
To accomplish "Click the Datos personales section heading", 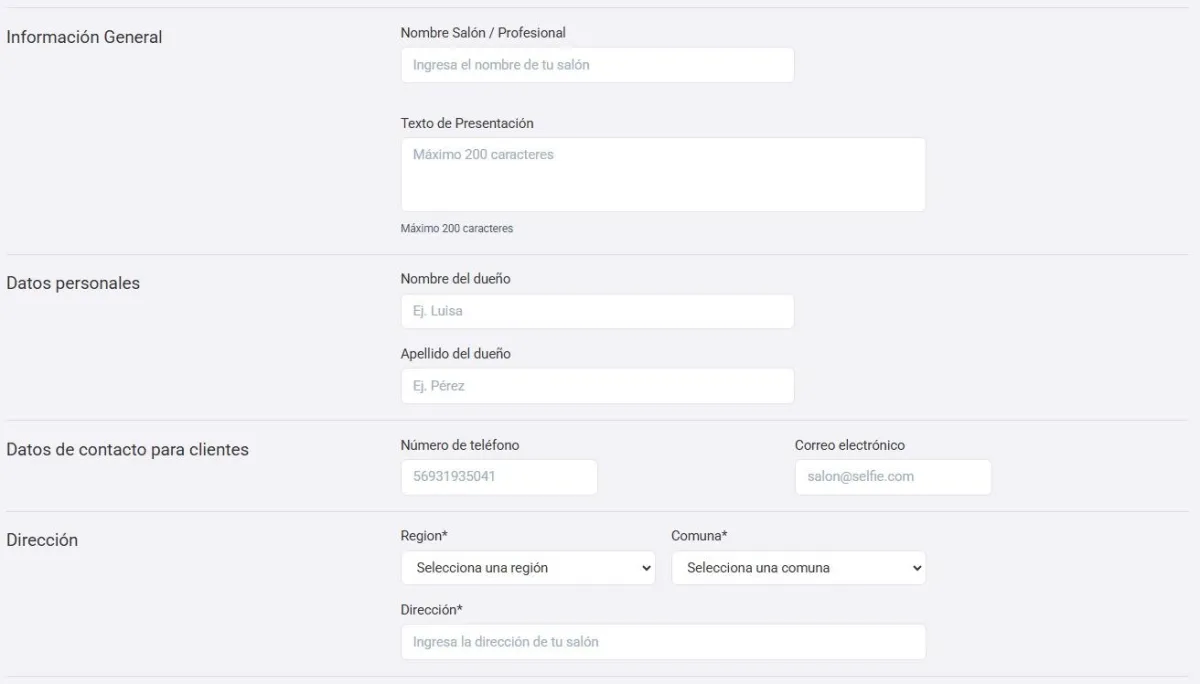I will click(x=73, y=283).
